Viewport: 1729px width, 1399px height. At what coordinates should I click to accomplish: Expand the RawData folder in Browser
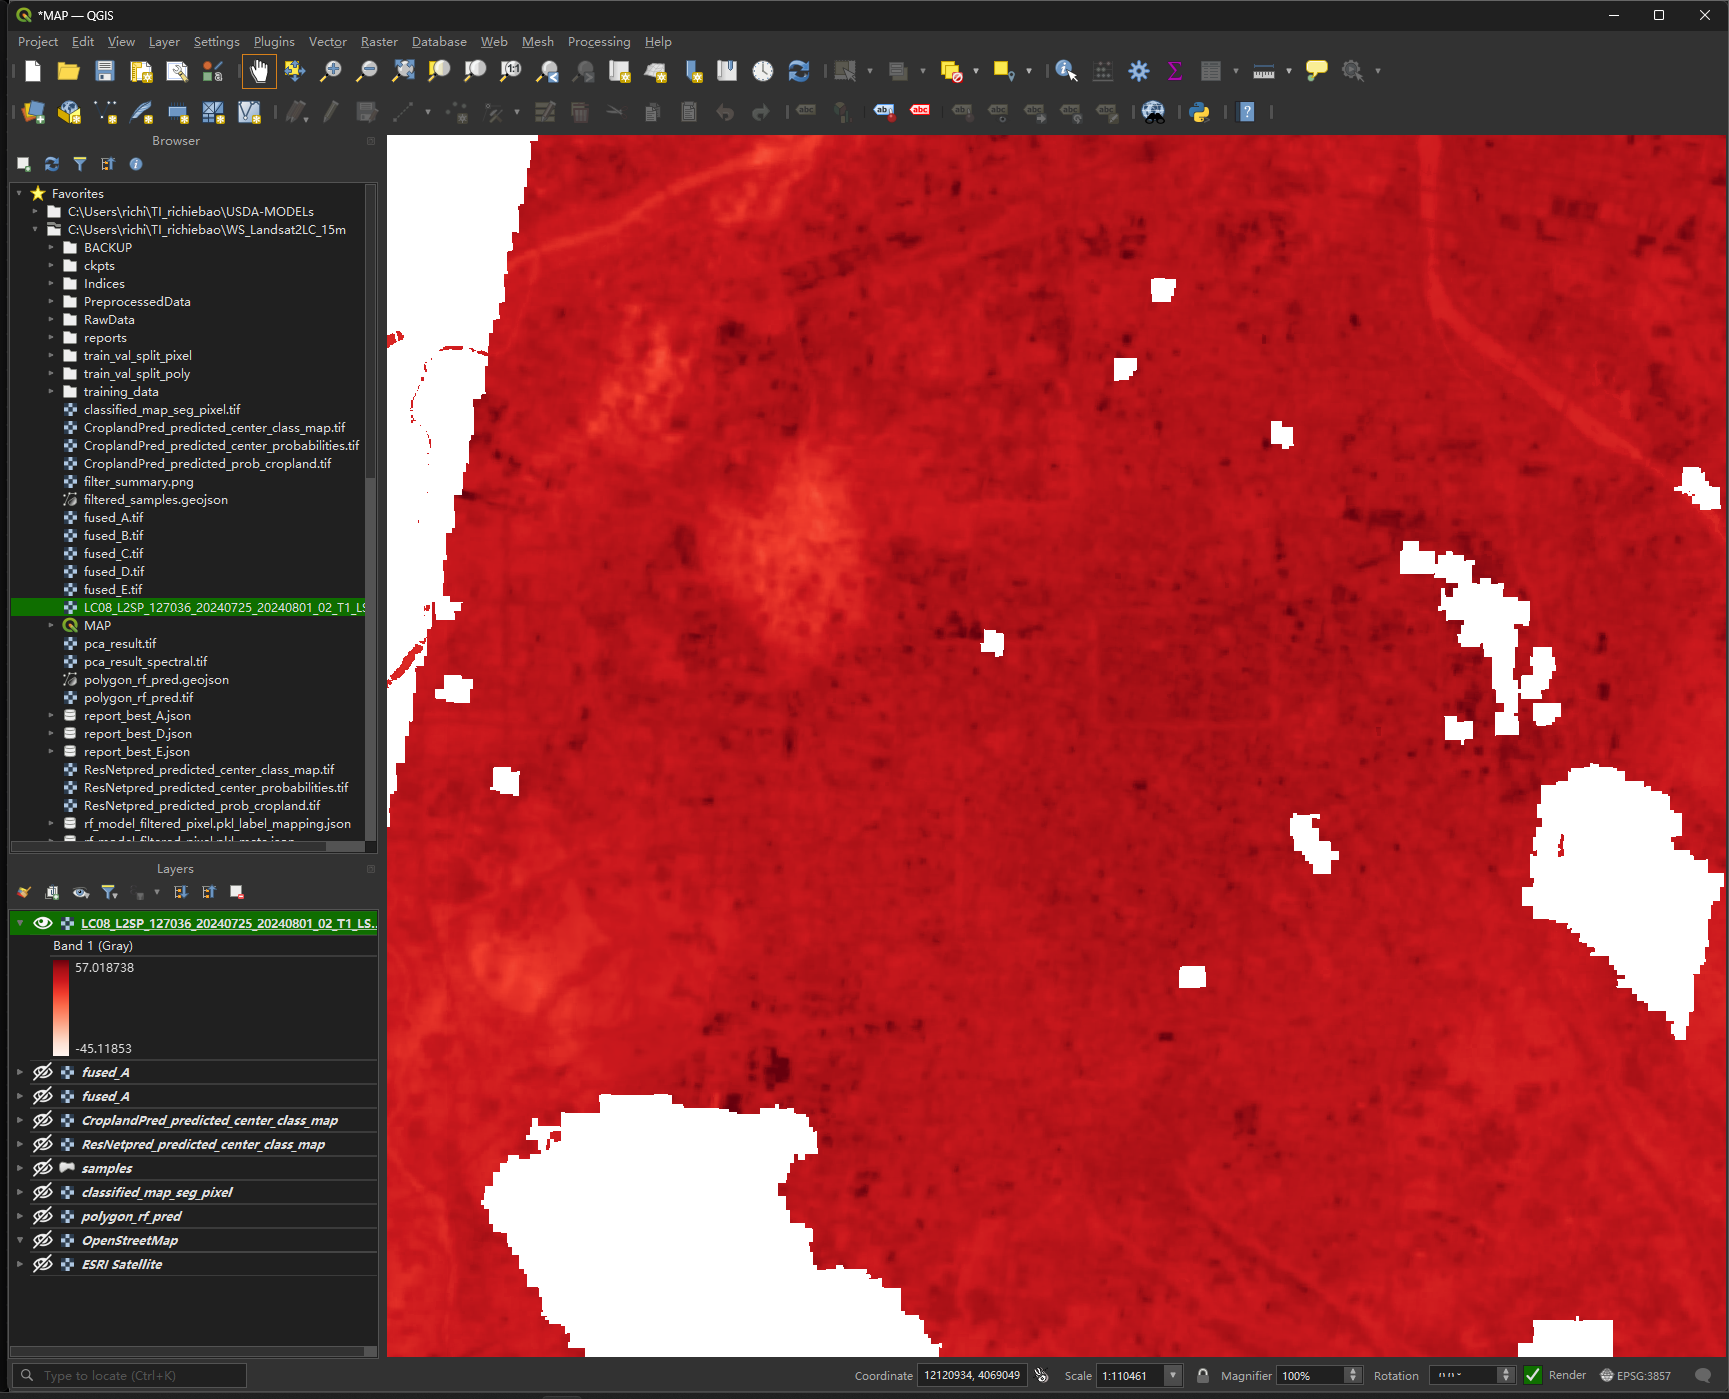coord(53,319)
